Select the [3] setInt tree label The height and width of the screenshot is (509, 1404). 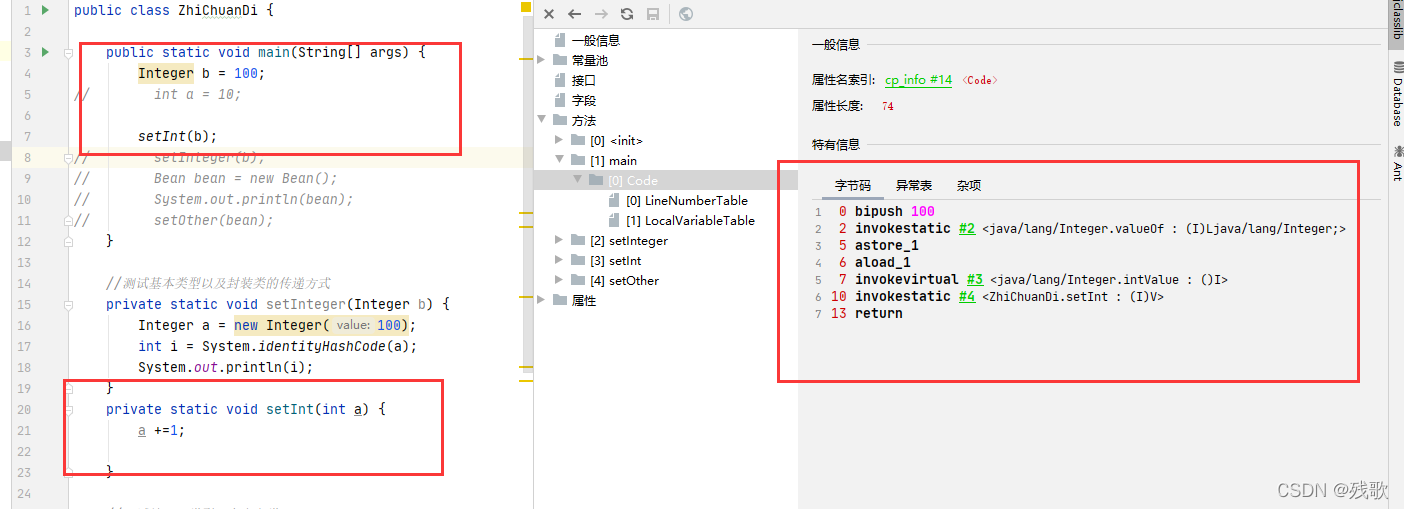(x=616, y=260)
